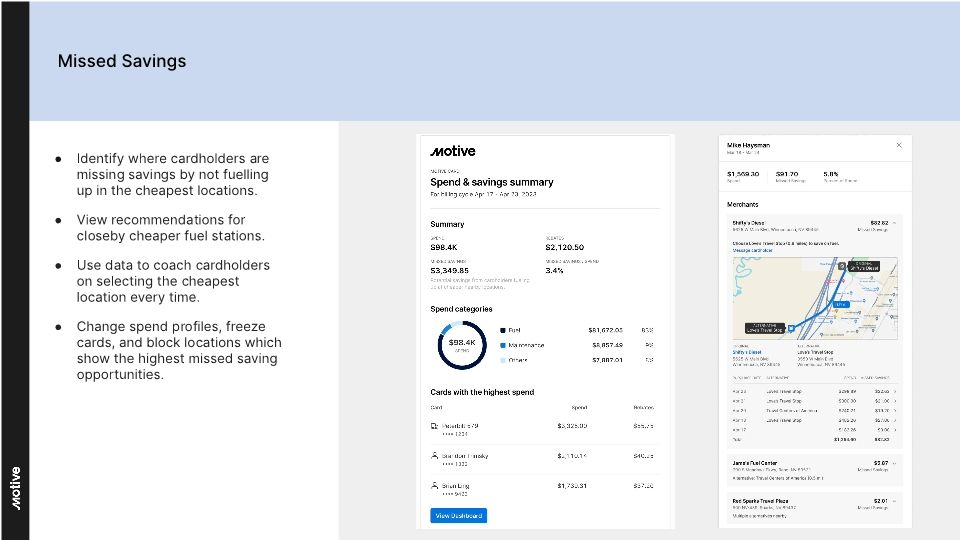Click the Spend & savings summary heading
The height and width of the screenshot is (540, 960).
(492, 182)
